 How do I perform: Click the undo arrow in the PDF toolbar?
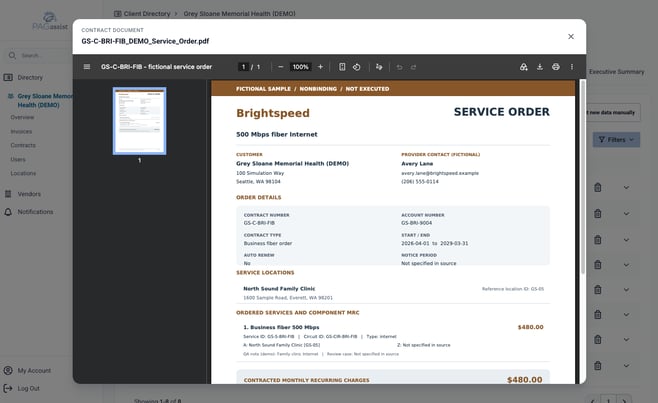coord(400,67)
